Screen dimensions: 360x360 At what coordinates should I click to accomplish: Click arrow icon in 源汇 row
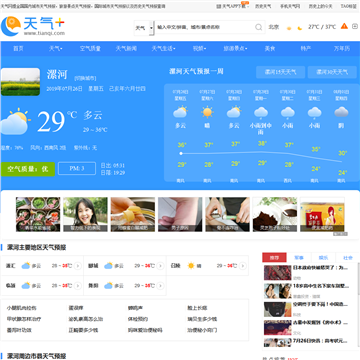click(x=78, y=266)
